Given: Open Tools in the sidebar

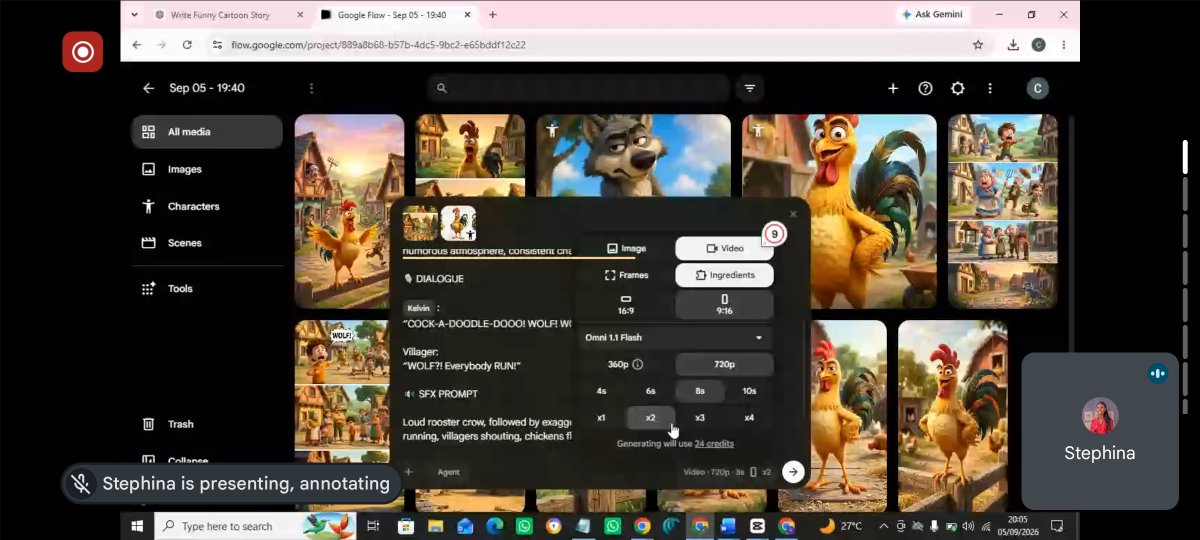Looking at the screenshot, I should (x=207, y=289).
